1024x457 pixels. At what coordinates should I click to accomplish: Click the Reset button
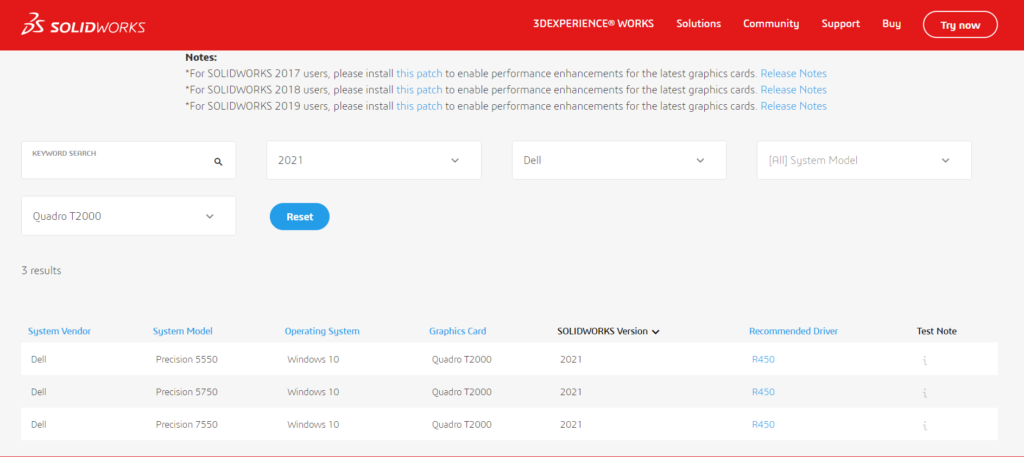300,217
